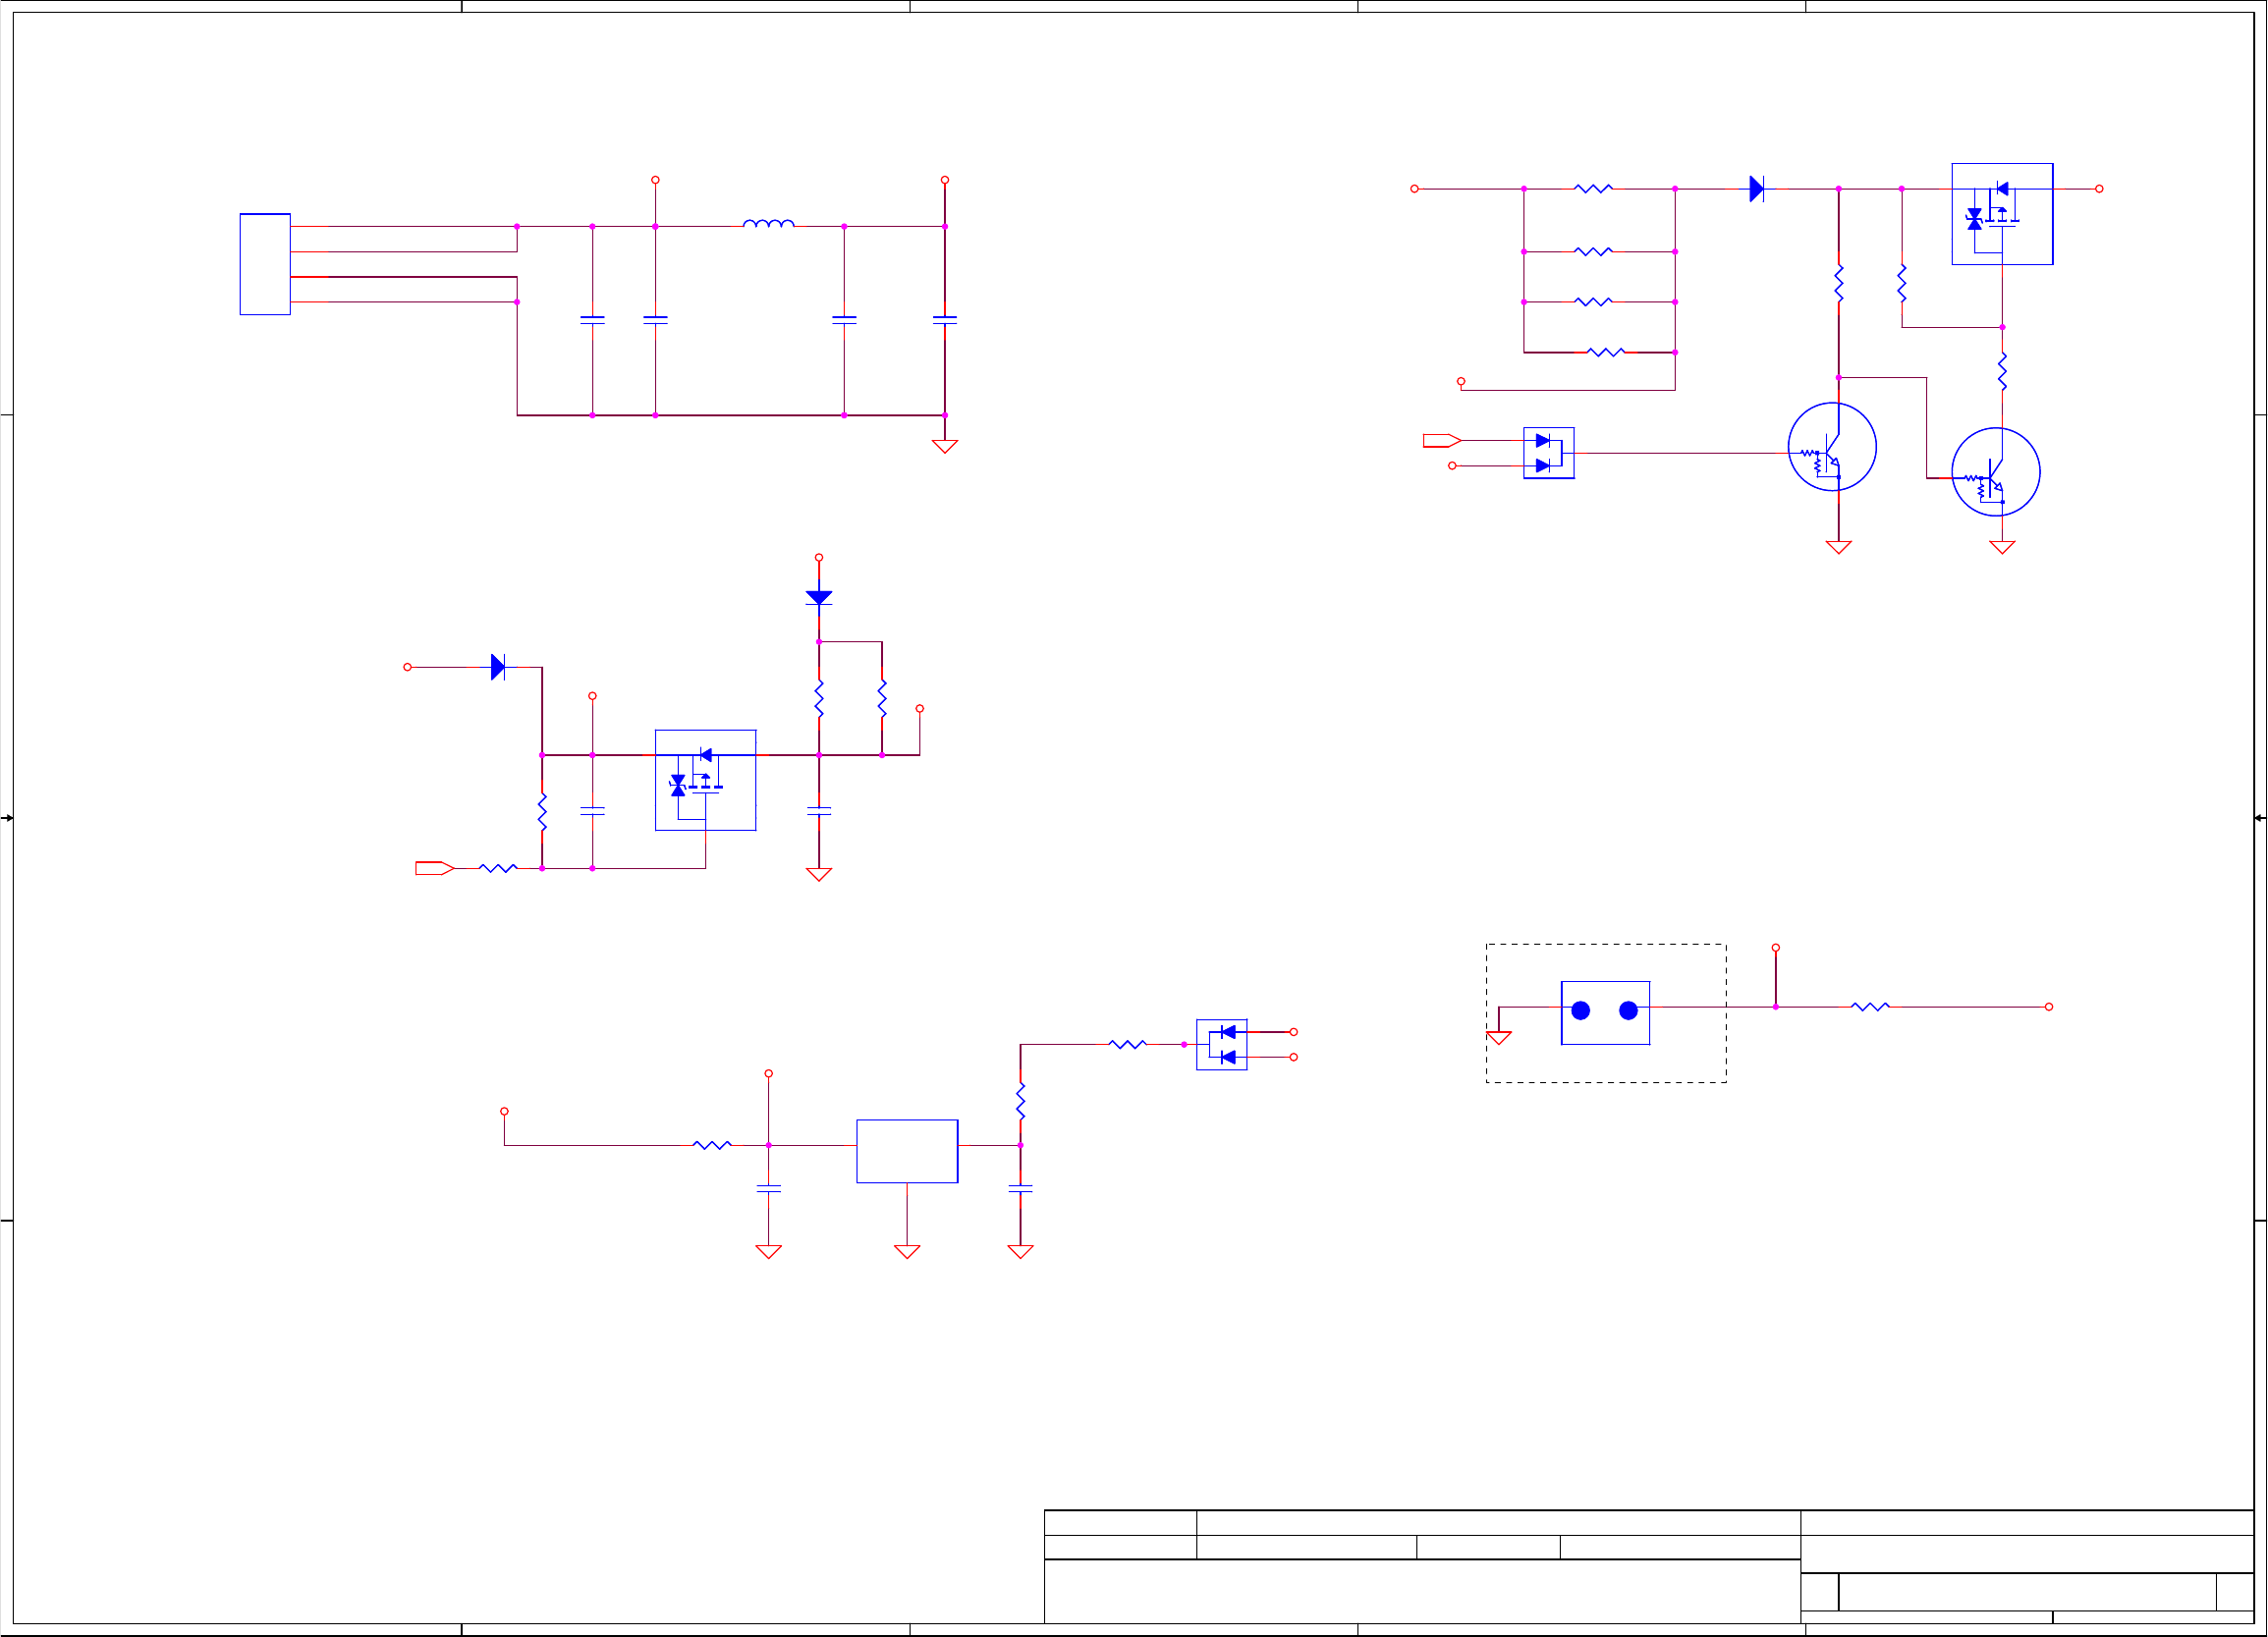Click the right digital transistor circle
Image resolution: width=2268 pixels, height=1637 pixels.
tap(1995, 472)
